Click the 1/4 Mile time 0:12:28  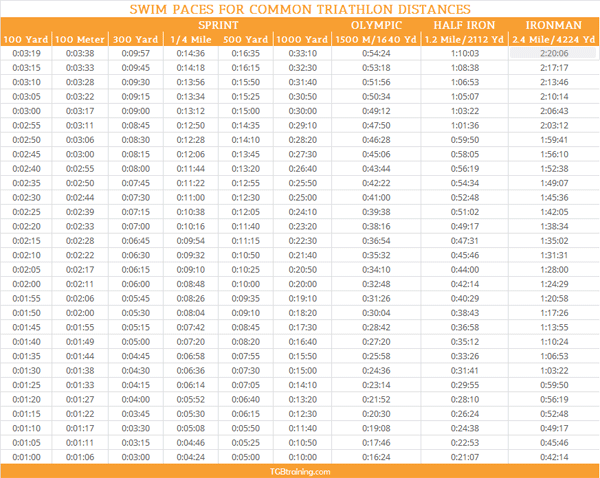[x=191, y=140]
